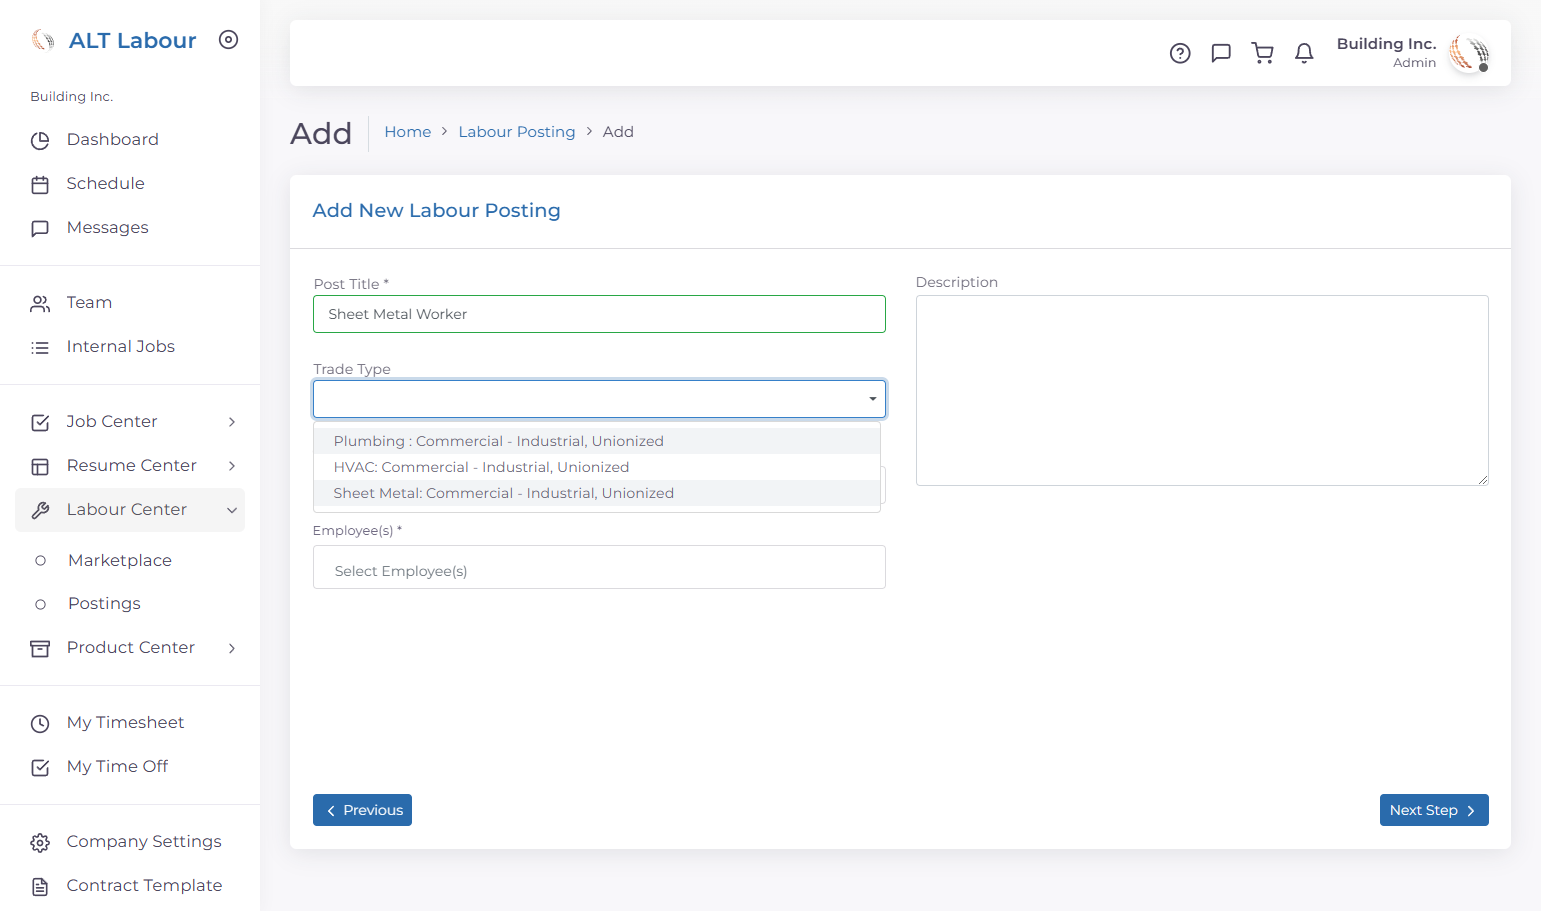Click the Resume Center layout icon
Screen dimensions: 1541x911
click(x=40, y=467)
